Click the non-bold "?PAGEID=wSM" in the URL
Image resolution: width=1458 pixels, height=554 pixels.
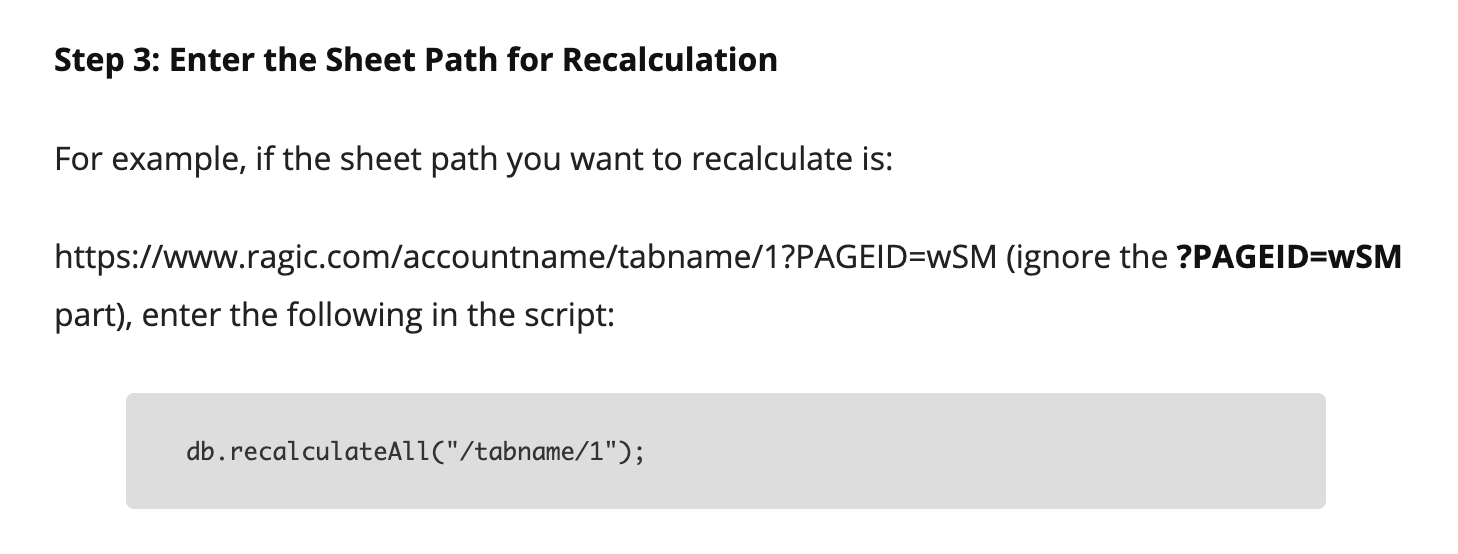(x=896, y=258)
